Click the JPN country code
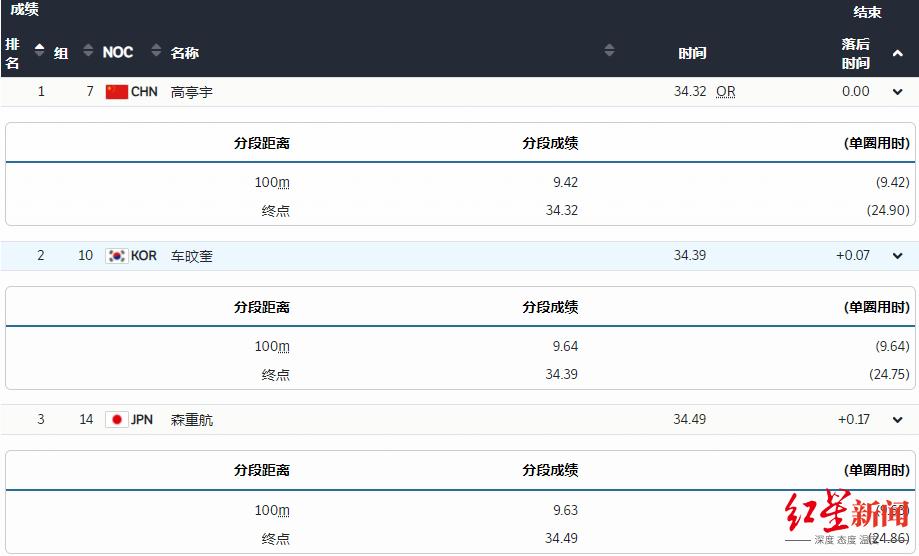 [x=142, y=419]
